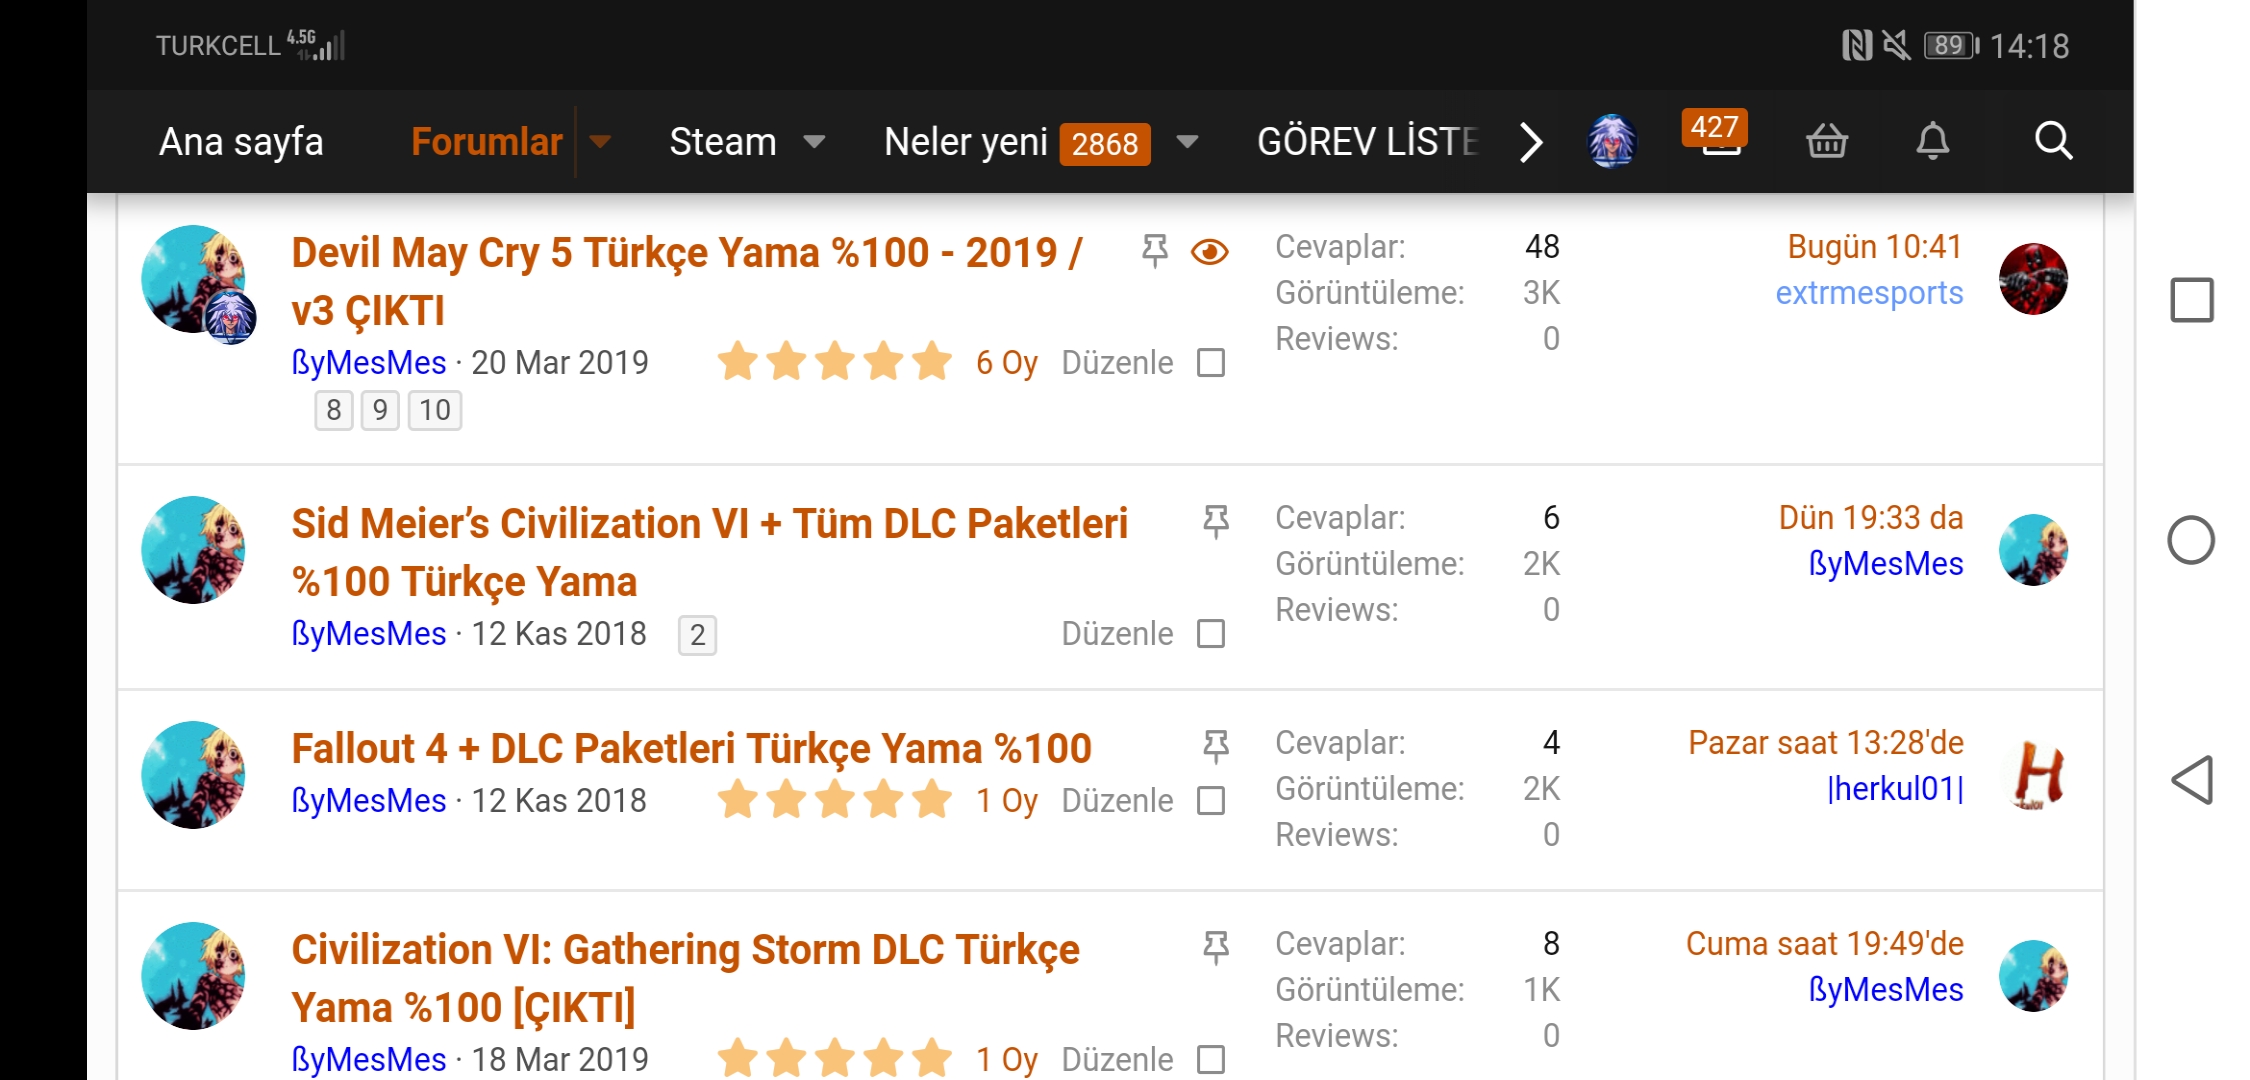Click pin icon on Fallout 4 thread

tap(1215, 745)
